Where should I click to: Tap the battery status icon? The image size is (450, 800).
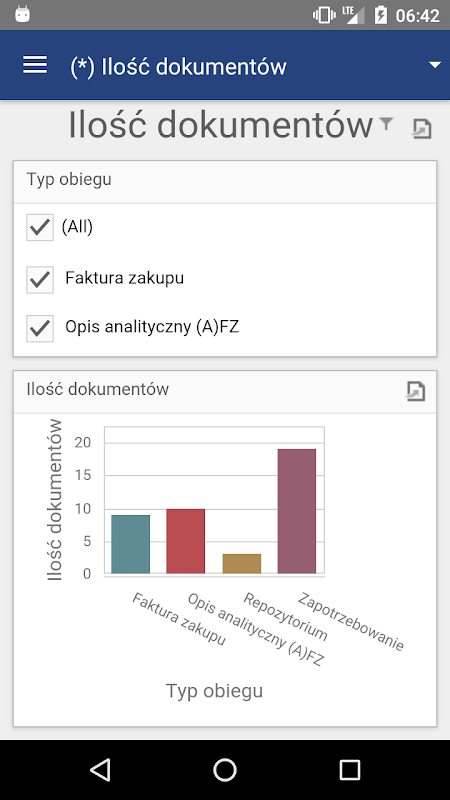pos(381,15)
